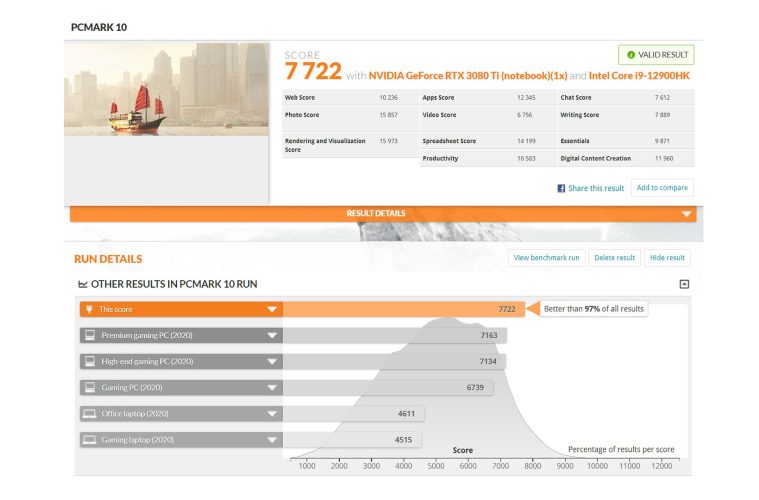Viewport: 759px width, 500px height.
Task: Expand the Result Details bar arrow
Action: tap(686, 213)
